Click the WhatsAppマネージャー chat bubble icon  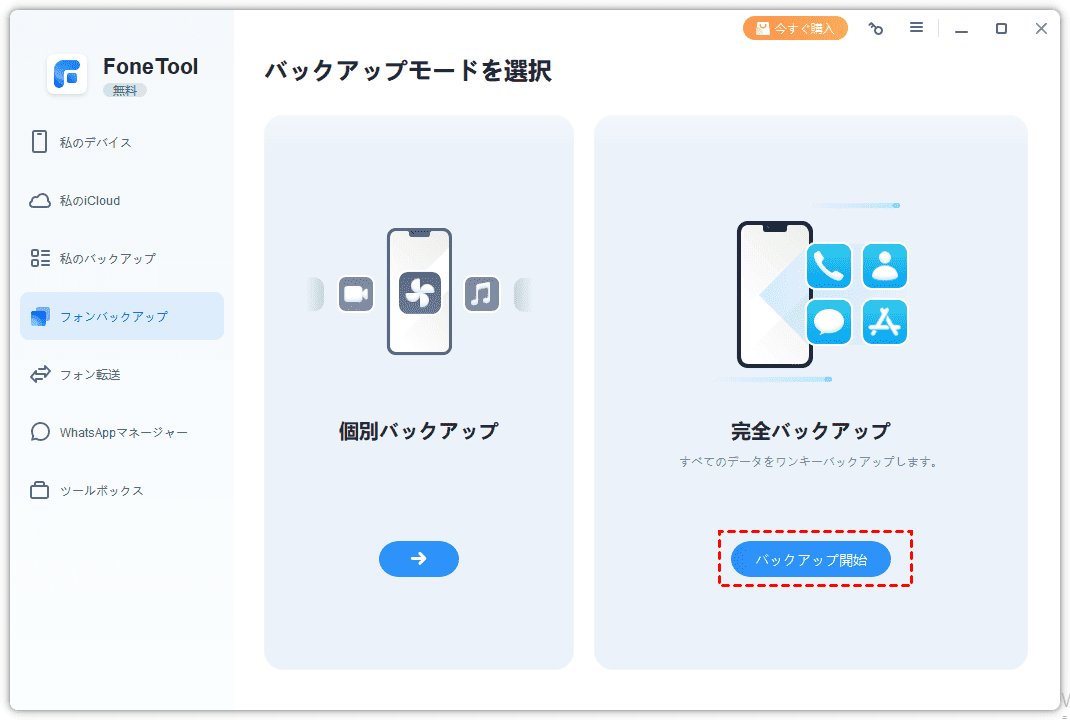point(40,432)
